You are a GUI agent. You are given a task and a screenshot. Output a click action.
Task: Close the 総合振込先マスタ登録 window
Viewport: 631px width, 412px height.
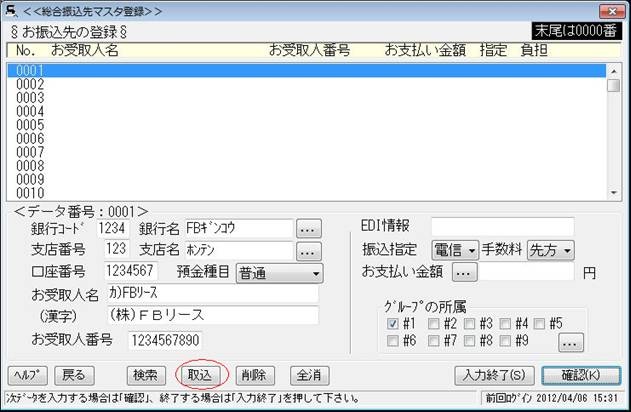coord(612,11)
